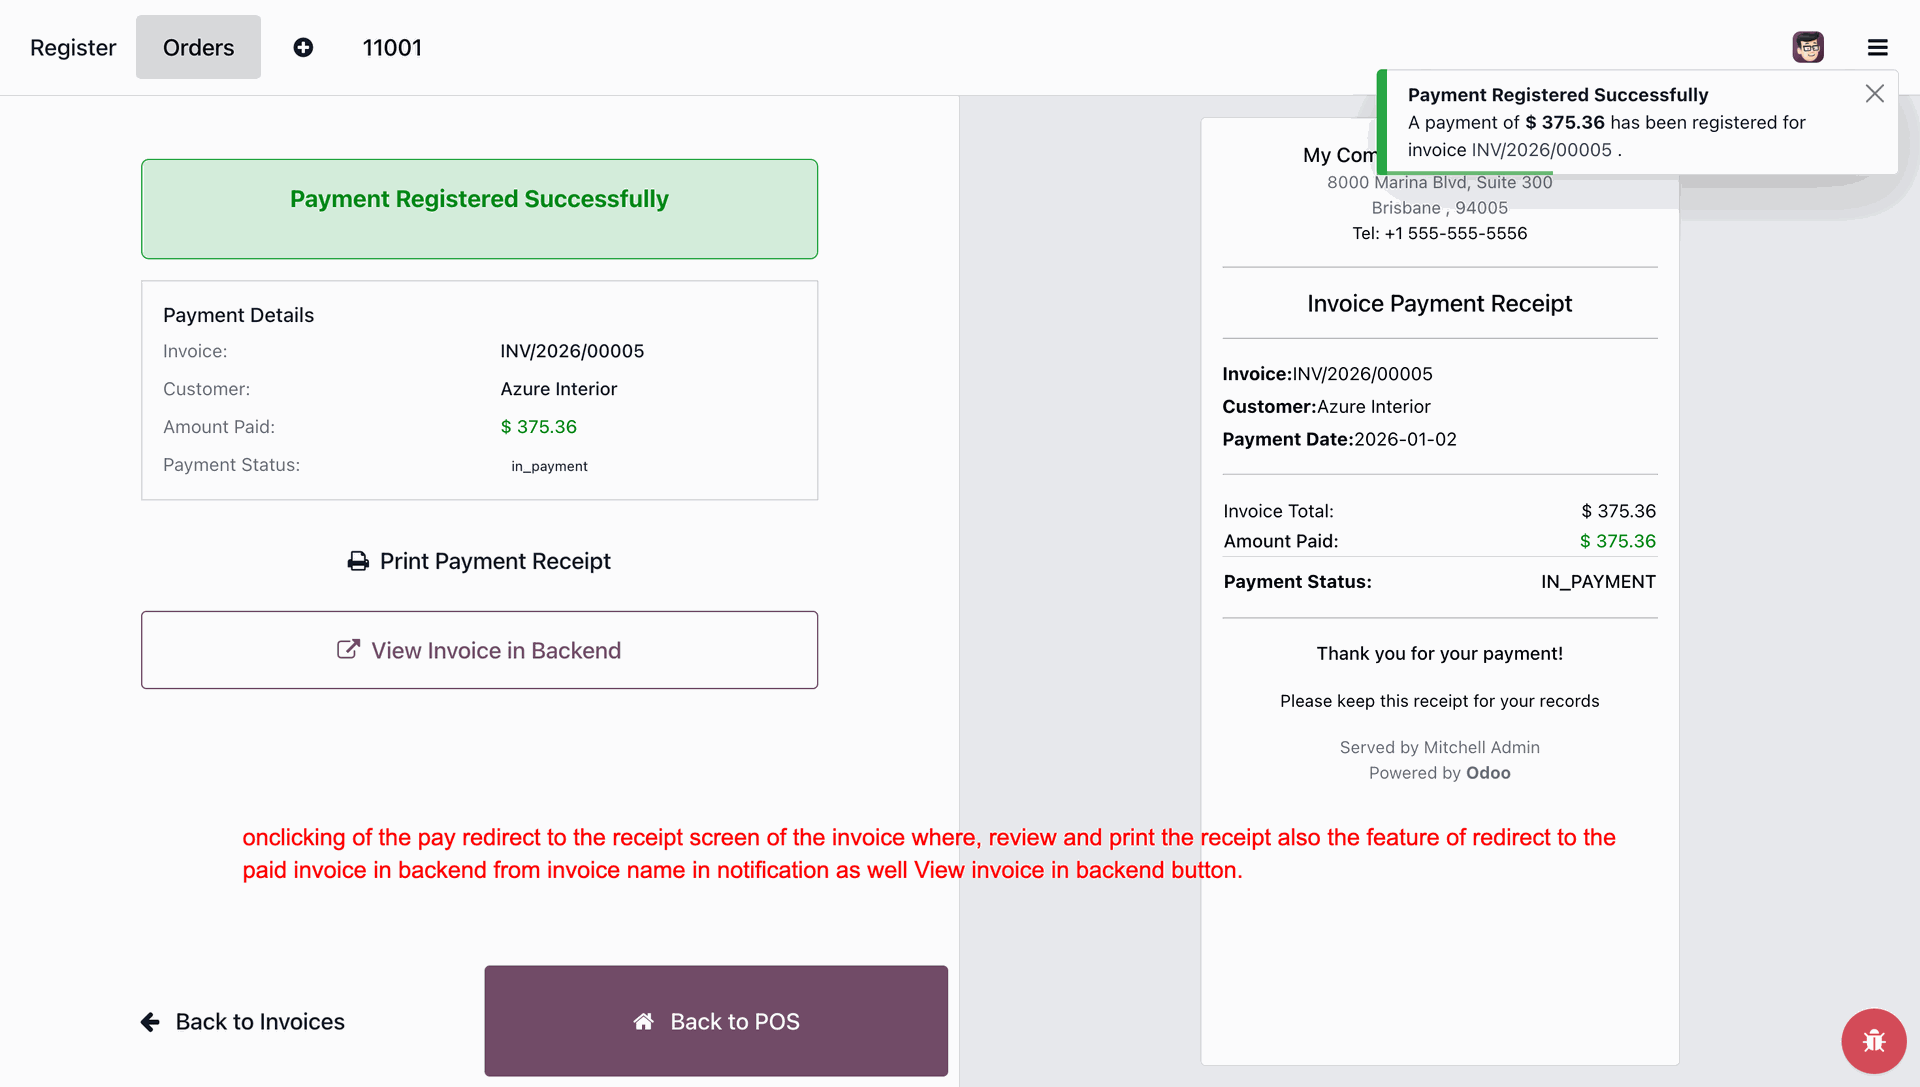This screenshot has height=1087, width=1920.
Task: Click the home icon on Back to POS
Action: 644,1022
